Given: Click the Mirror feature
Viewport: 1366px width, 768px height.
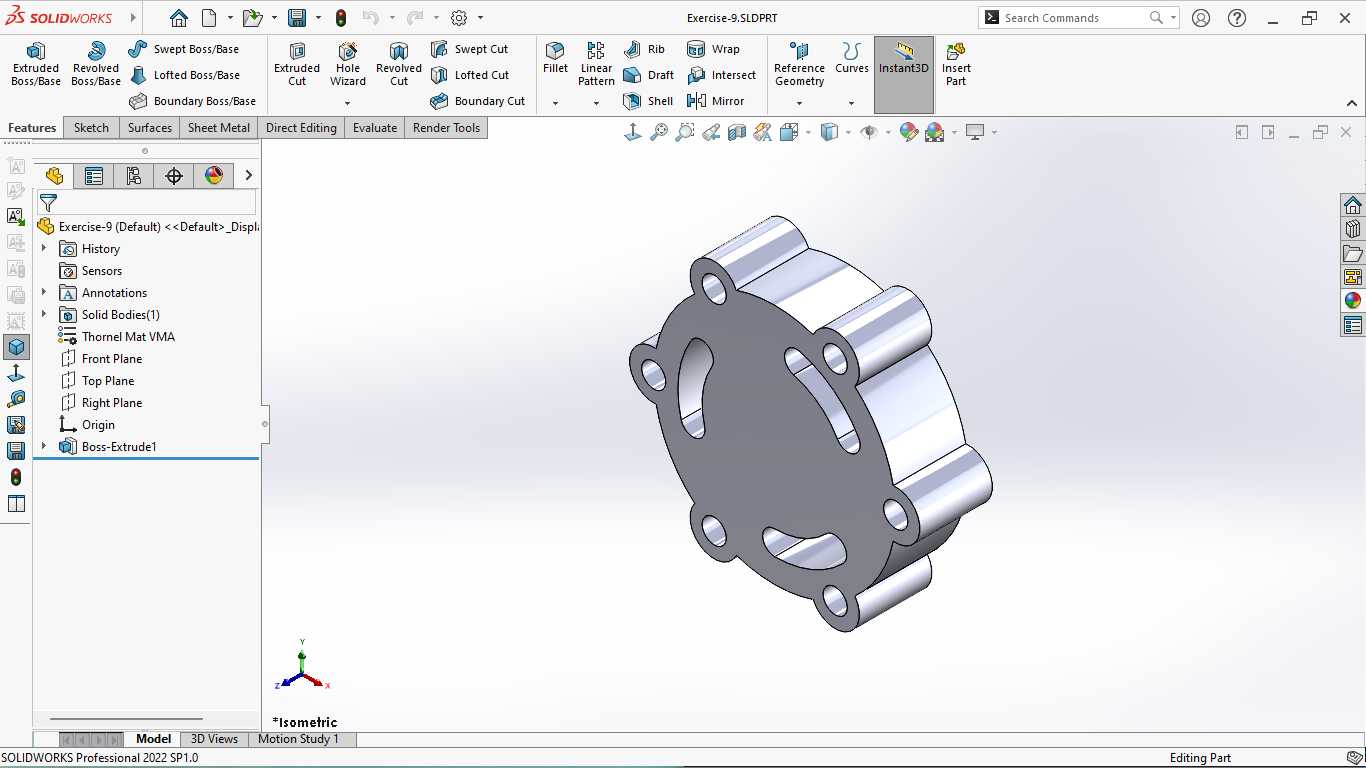Looking at the screenshot, I should coord(715,101).
